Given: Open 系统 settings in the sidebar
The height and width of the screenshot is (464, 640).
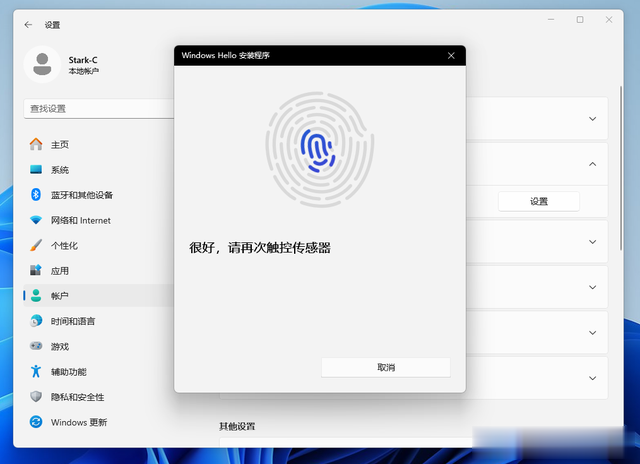Looking at the screenshot, I should tap(99, 170).
